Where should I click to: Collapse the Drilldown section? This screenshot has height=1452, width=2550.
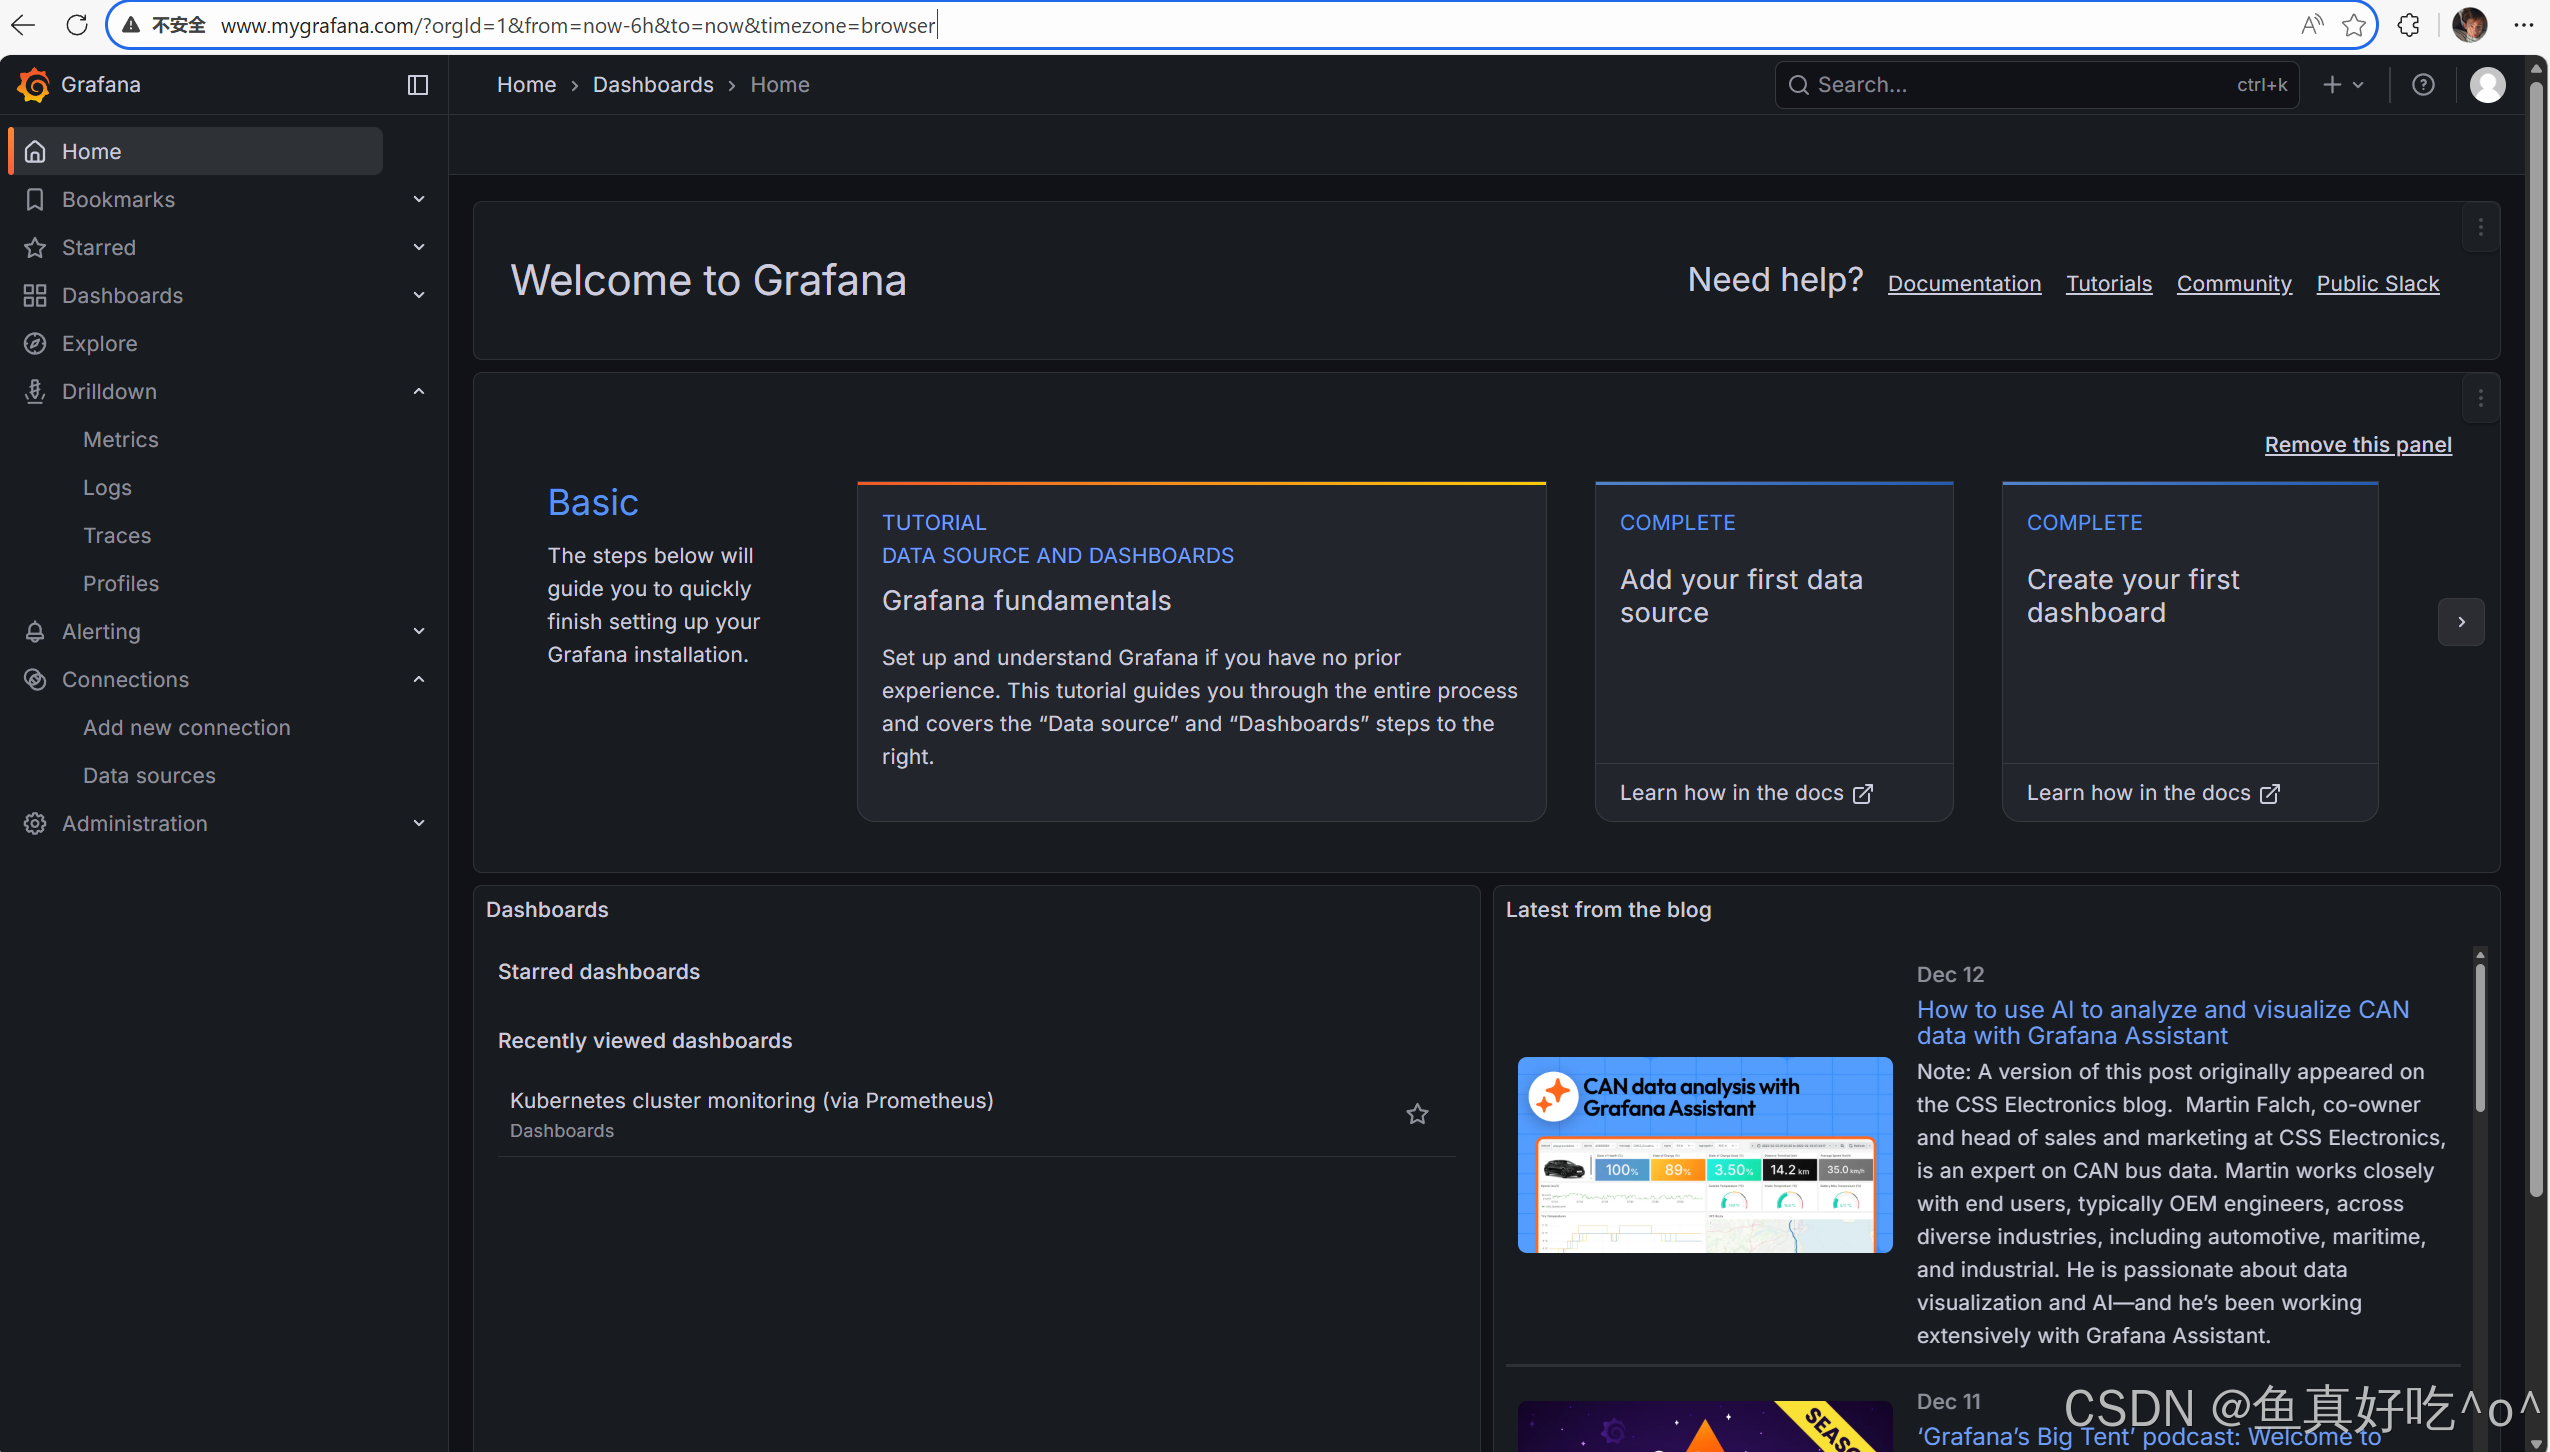pos(419,391)
